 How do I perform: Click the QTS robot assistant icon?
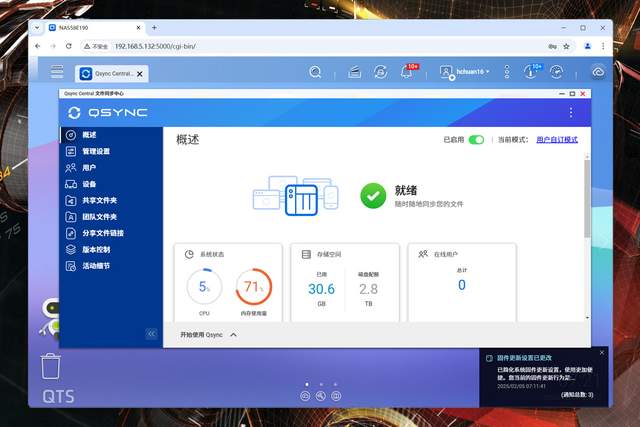[49, 318]
